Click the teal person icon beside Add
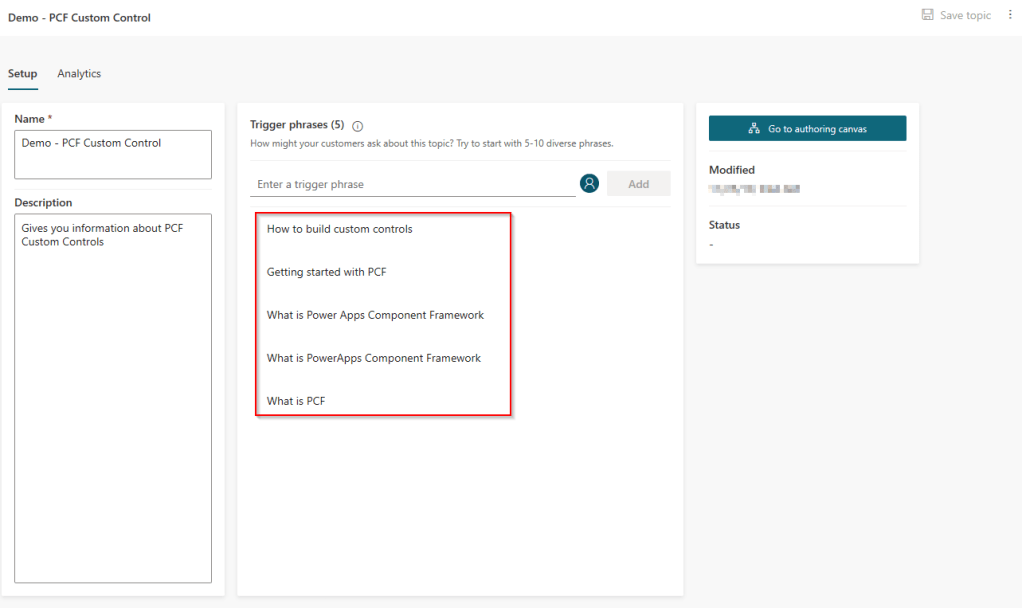Screen dimensions: 1022x608 (x=589, y=184)
